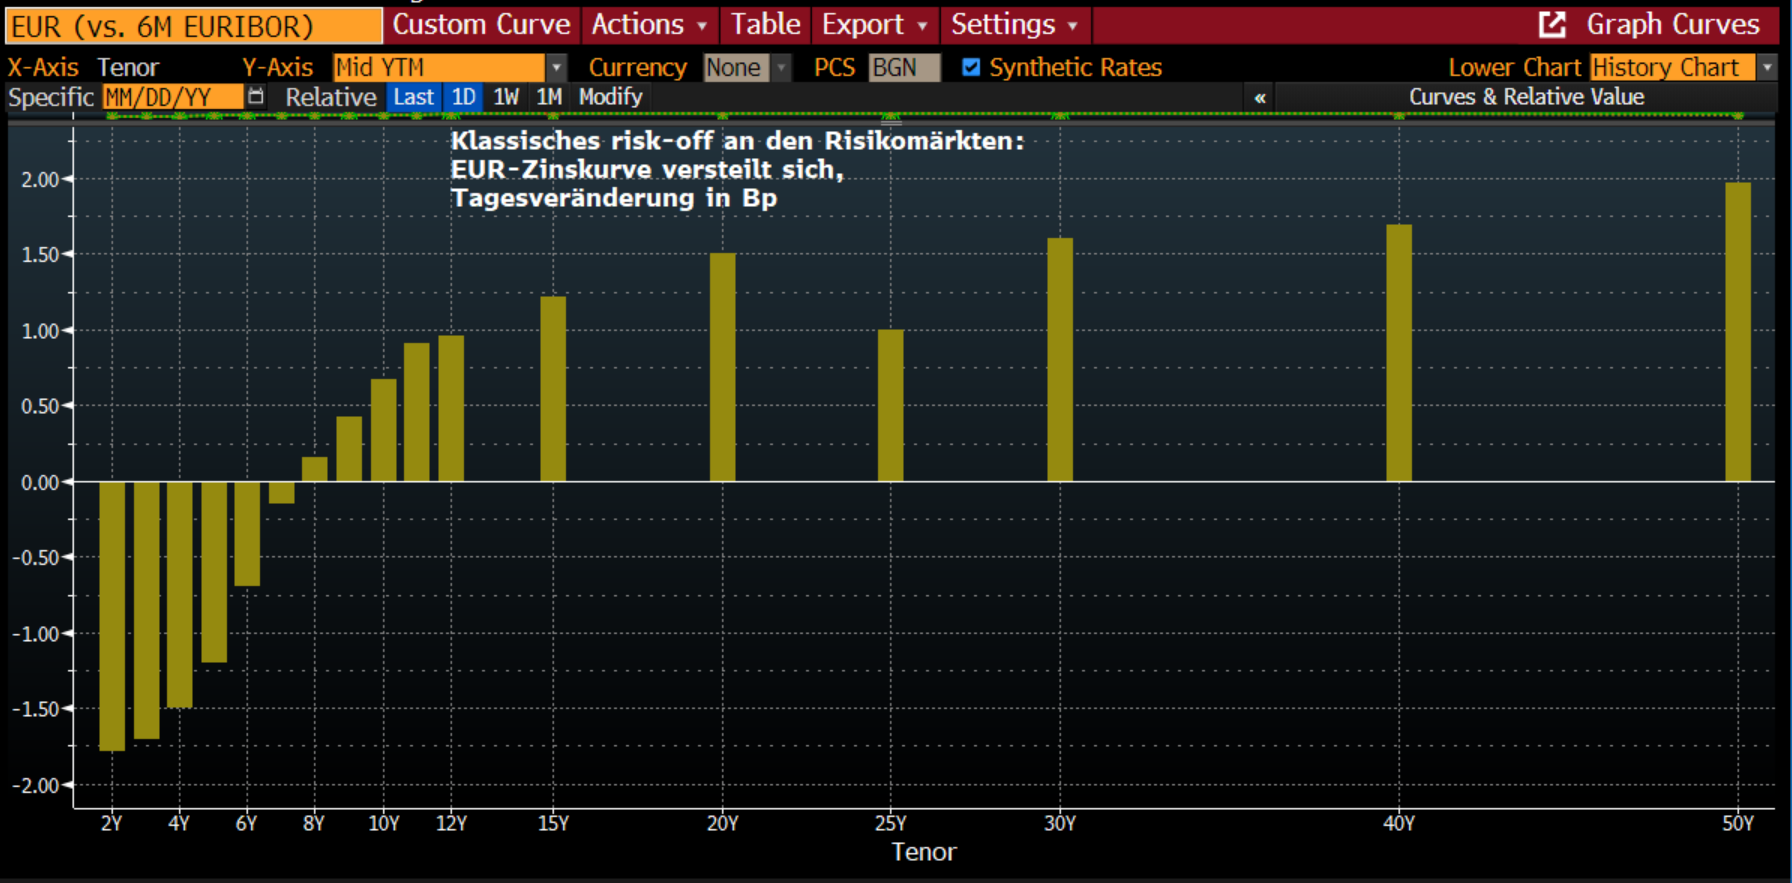
Task: Open the Y-Axis Mid YTM dropdown arrow
Action: 557,68
